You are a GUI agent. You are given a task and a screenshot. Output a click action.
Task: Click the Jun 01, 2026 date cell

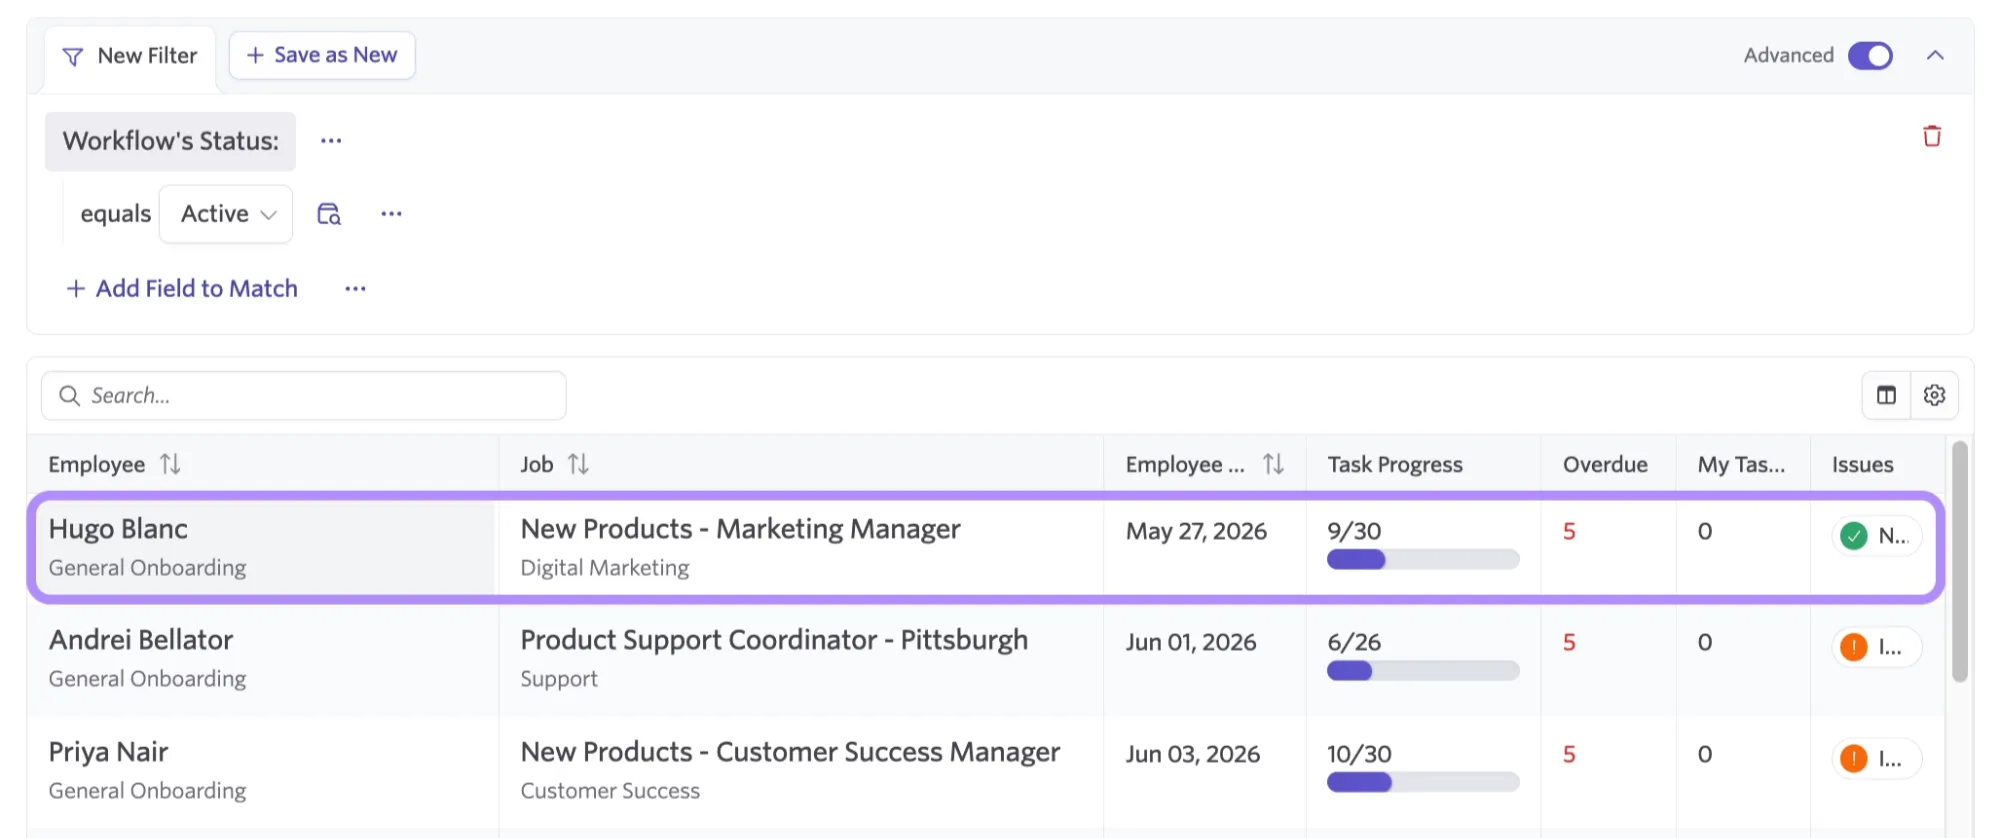[1190, 642]
